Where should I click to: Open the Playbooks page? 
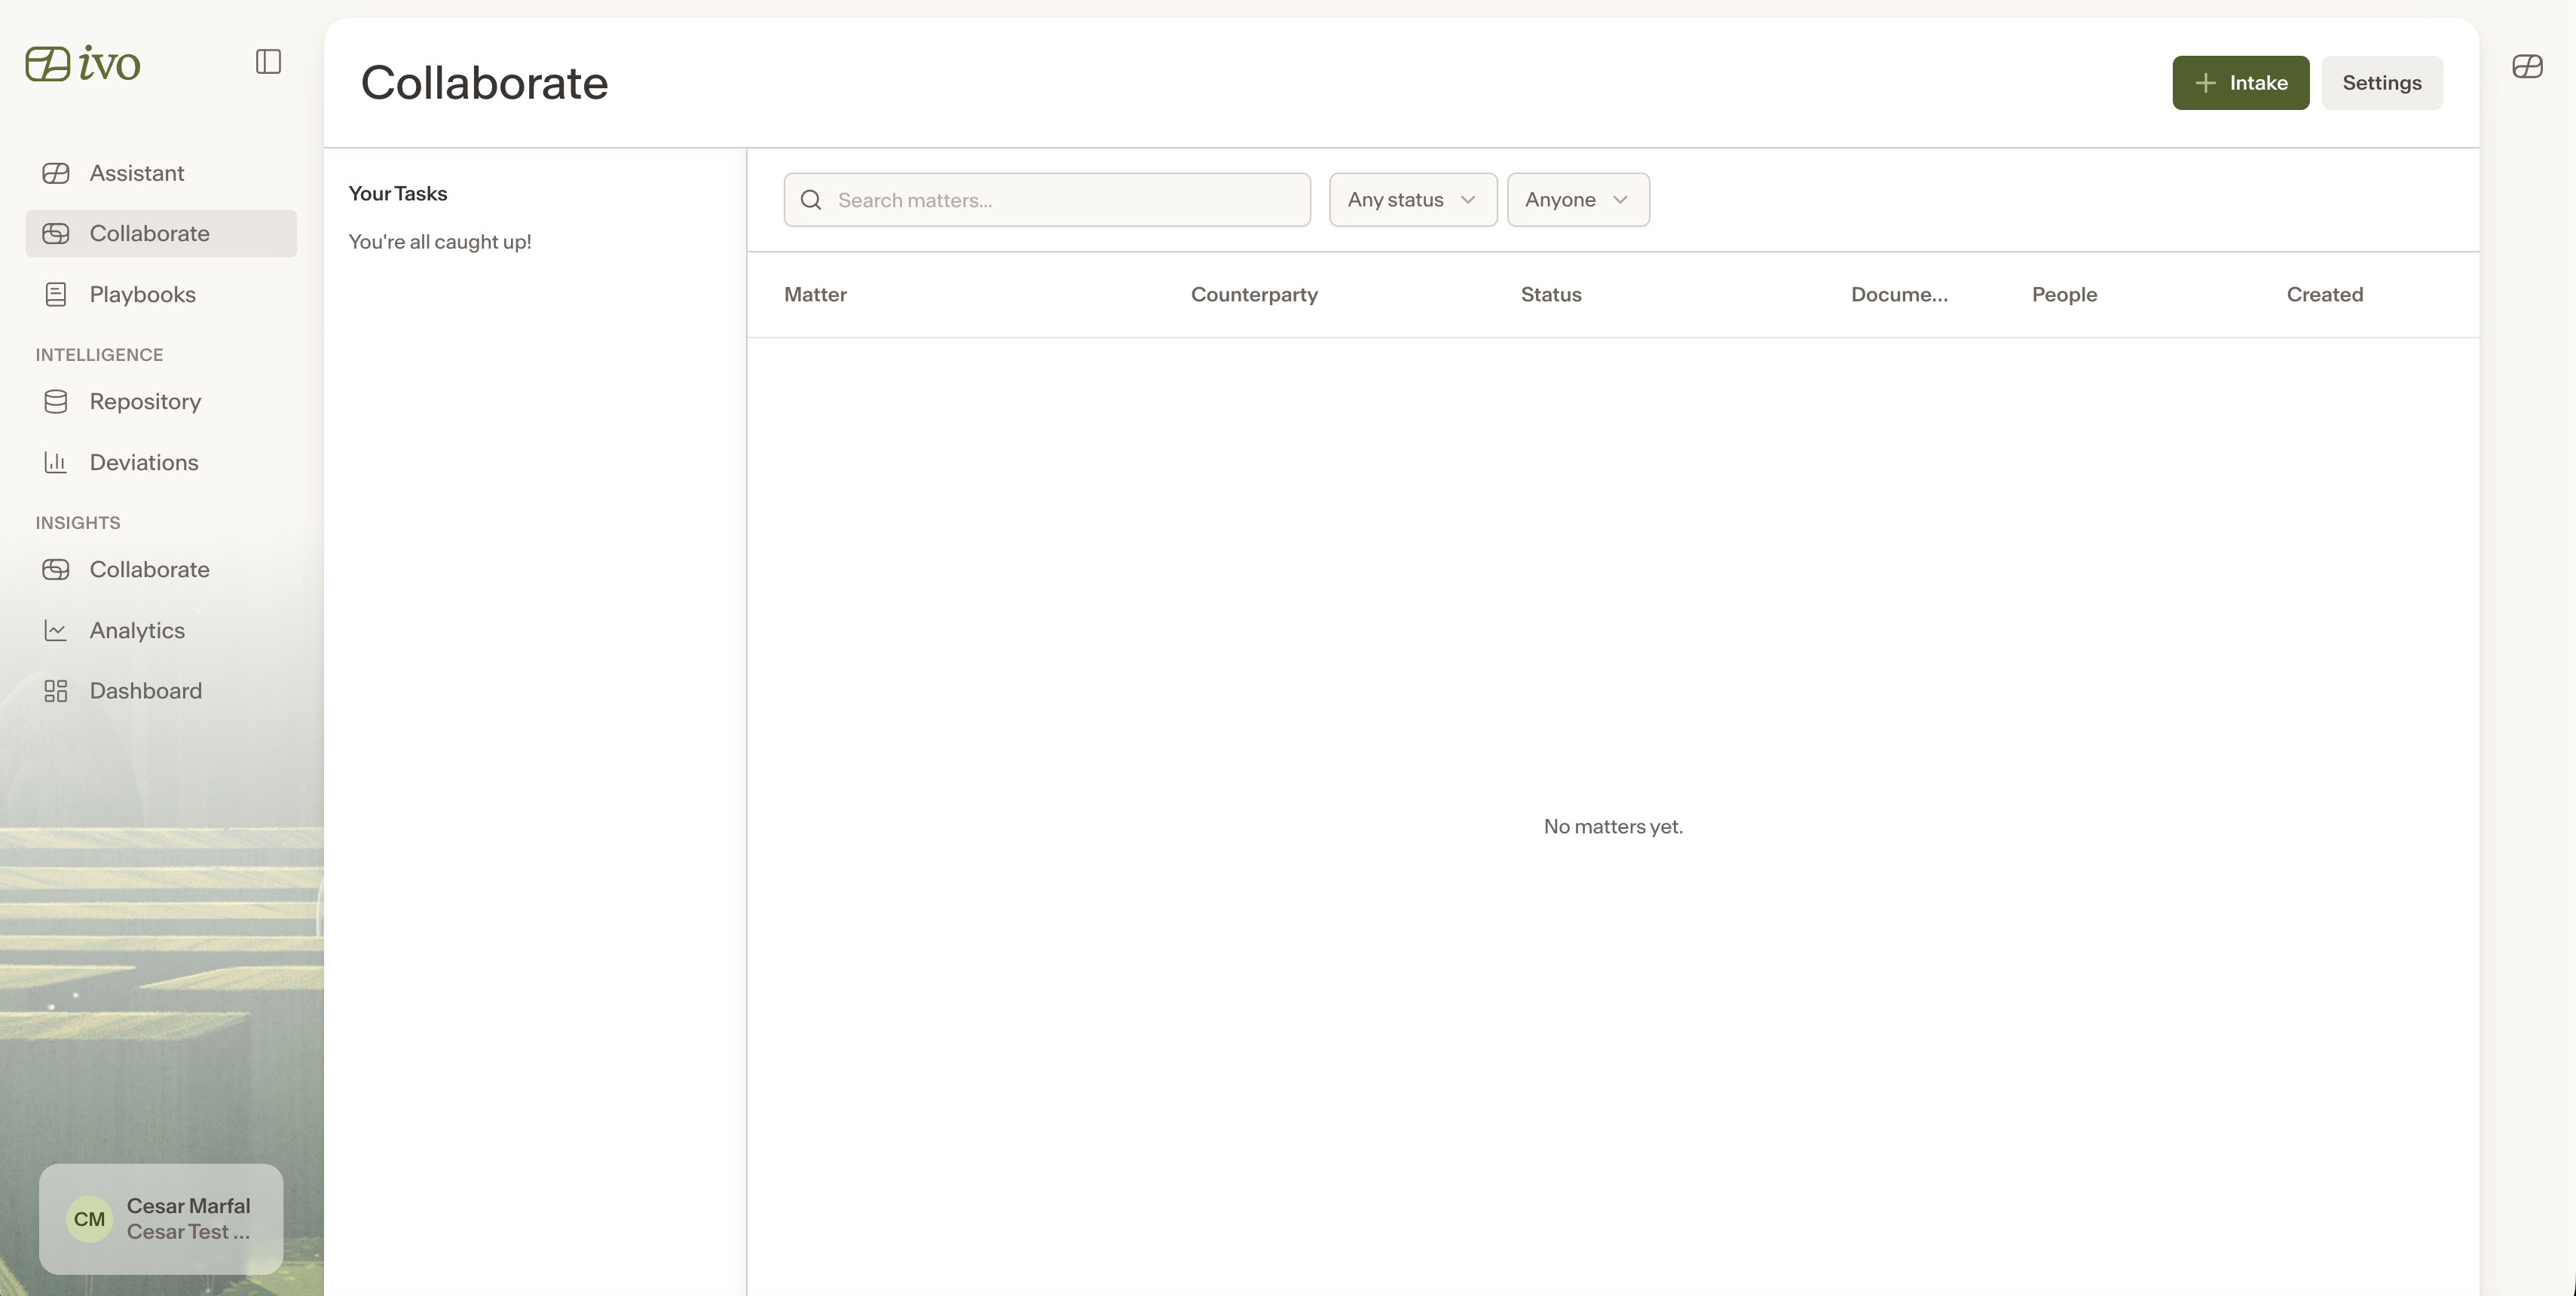pyautogui.click(x=161, y=294)
